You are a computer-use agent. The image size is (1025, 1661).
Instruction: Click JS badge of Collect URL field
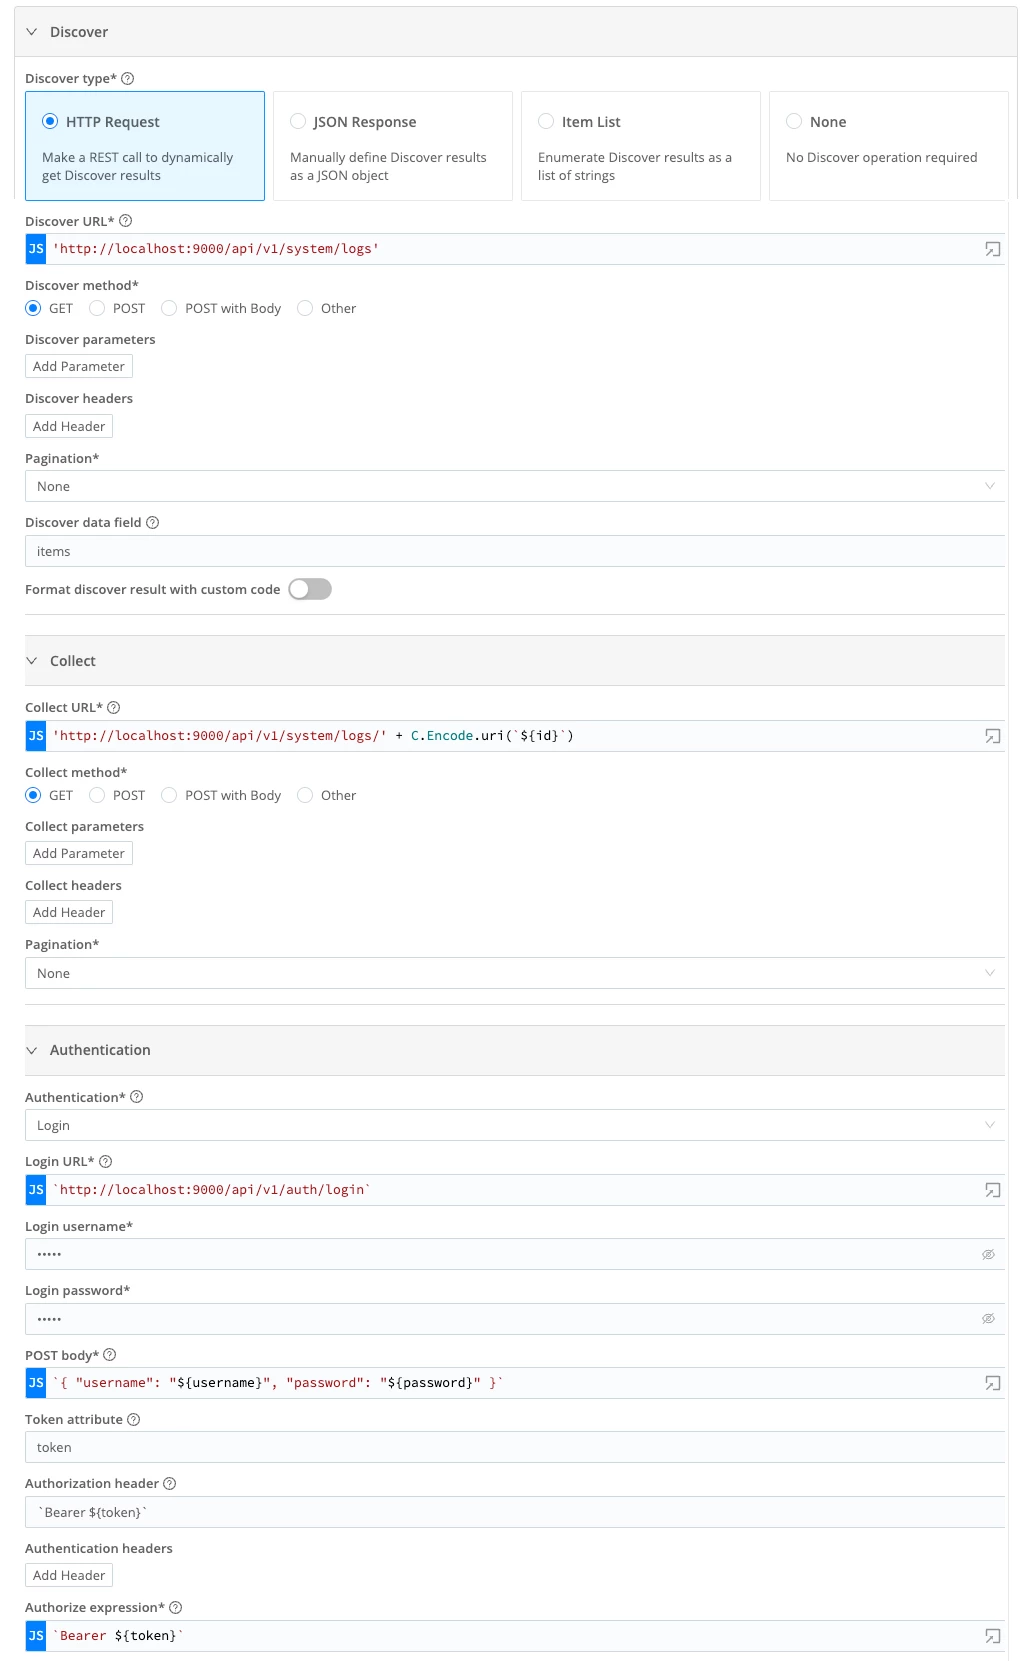click(x=36, y=736)
